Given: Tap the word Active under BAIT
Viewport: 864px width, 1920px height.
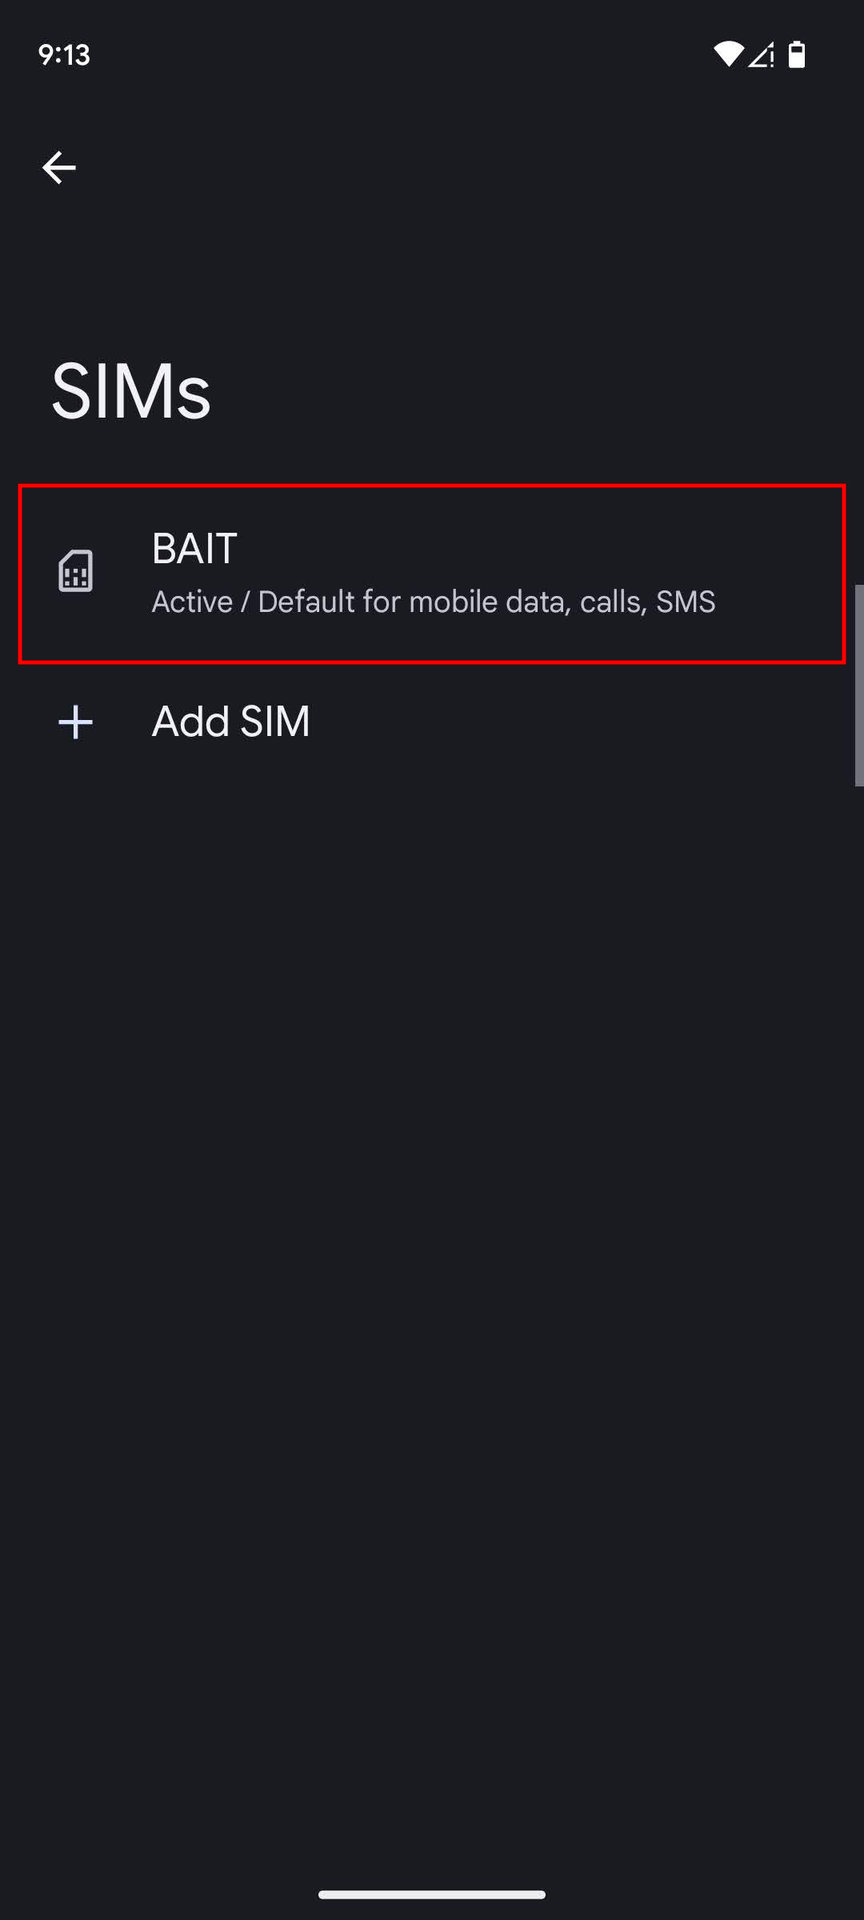Looking at the screenshot, I should tap(192, 602).
